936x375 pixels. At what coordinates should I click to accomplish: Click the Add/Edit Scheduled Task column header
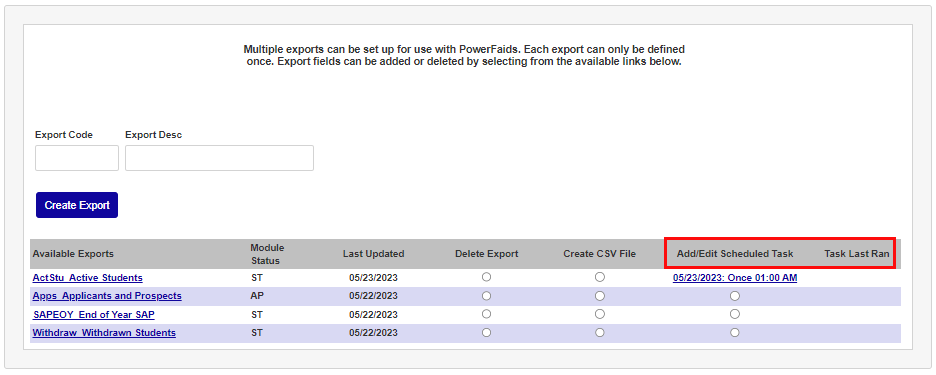pos(735,254)
